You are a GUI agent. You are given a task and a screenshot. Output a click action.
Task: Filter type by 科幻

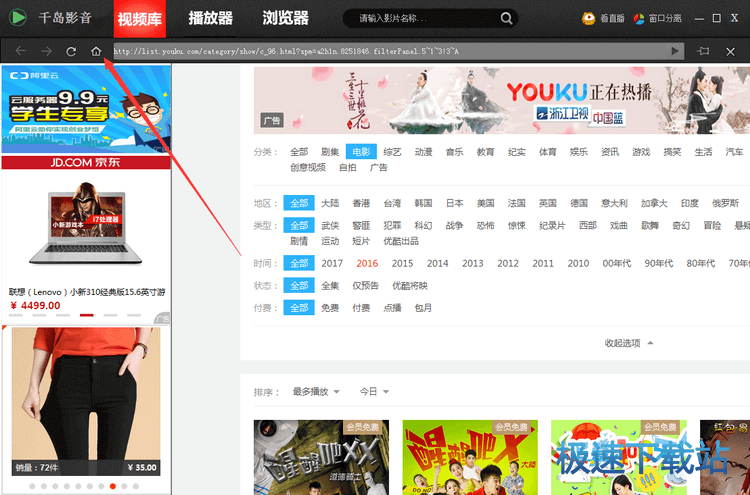[x=423, y=225]
